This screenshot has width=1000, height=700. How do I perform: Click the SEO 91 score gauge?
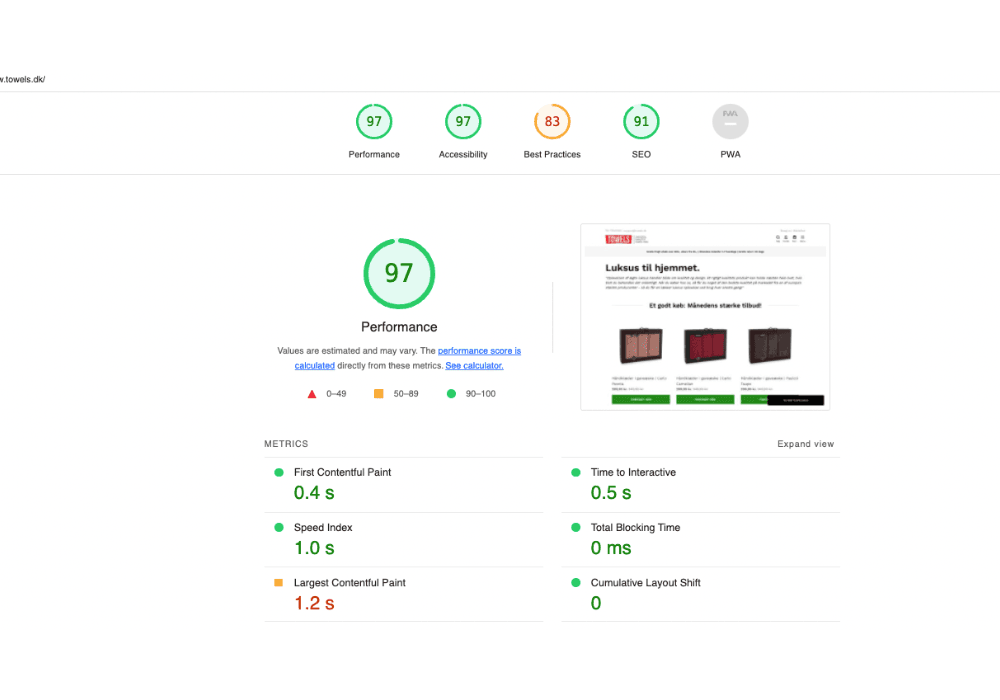[641, 120]
